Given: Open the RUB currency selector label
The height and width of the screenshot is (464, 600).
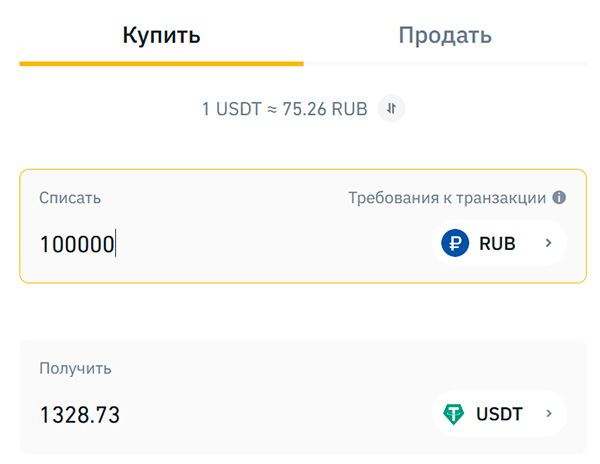Looking at the screenshot, I should coord(497,243).
